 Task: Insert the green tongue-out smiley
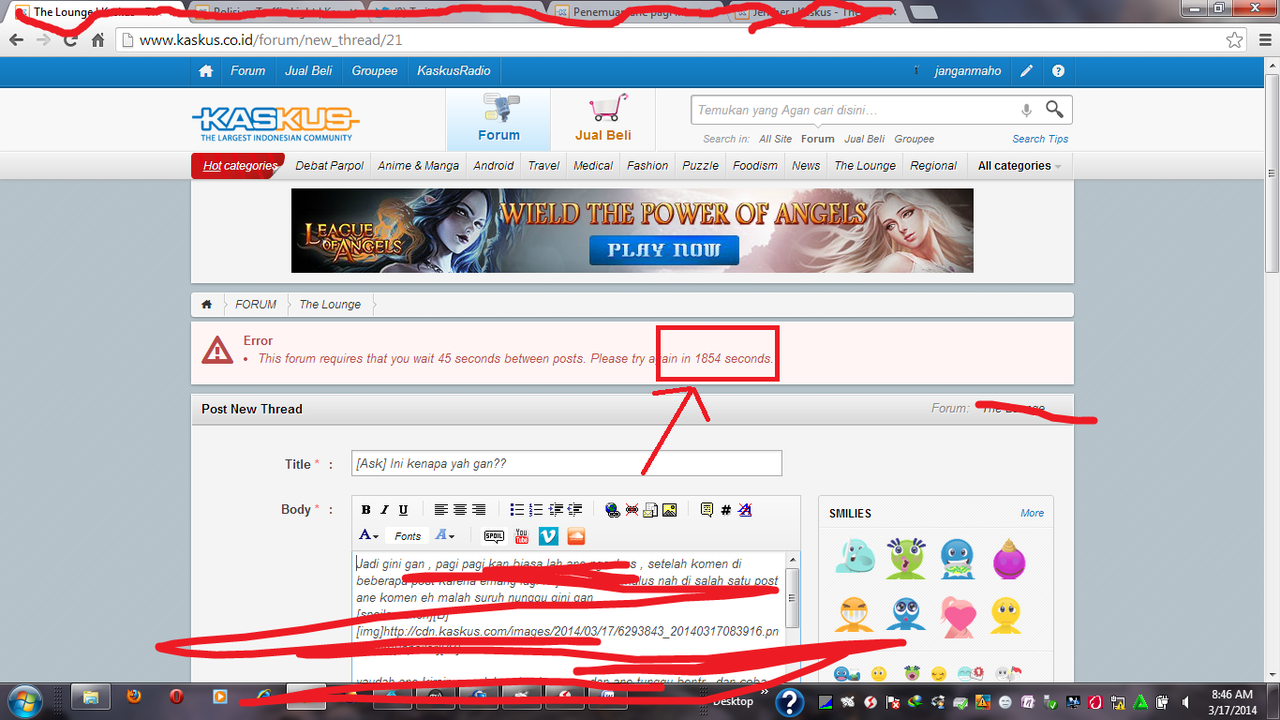[x=906, y=559]
